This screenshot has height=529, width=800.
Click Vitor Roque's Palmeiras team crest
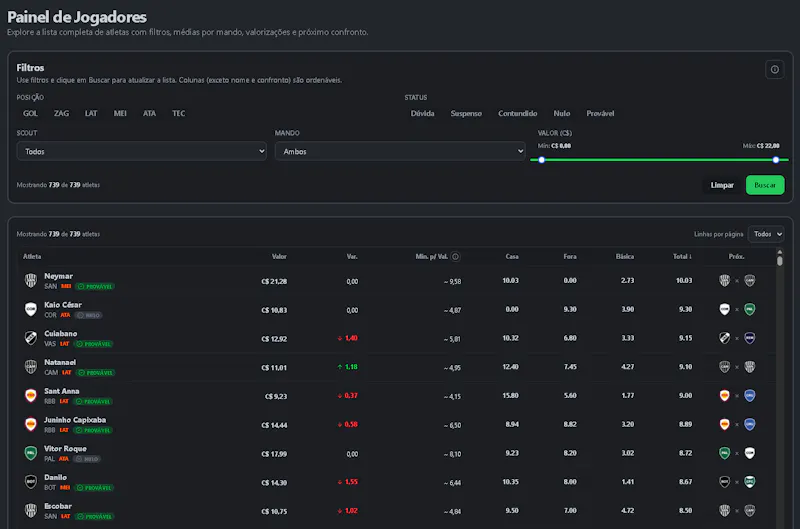pyautogui.click(x=31, y=453)
